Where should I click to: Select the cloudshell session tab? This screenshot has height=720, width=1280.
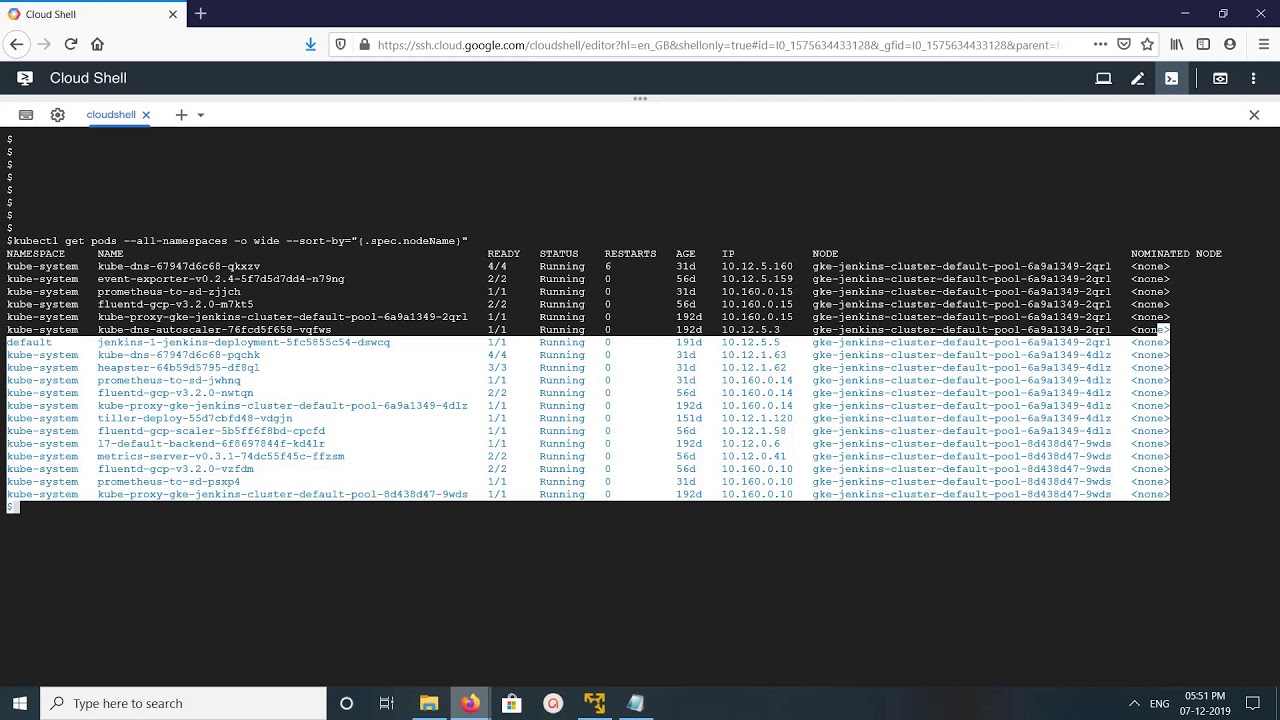[x=111, y=115]
